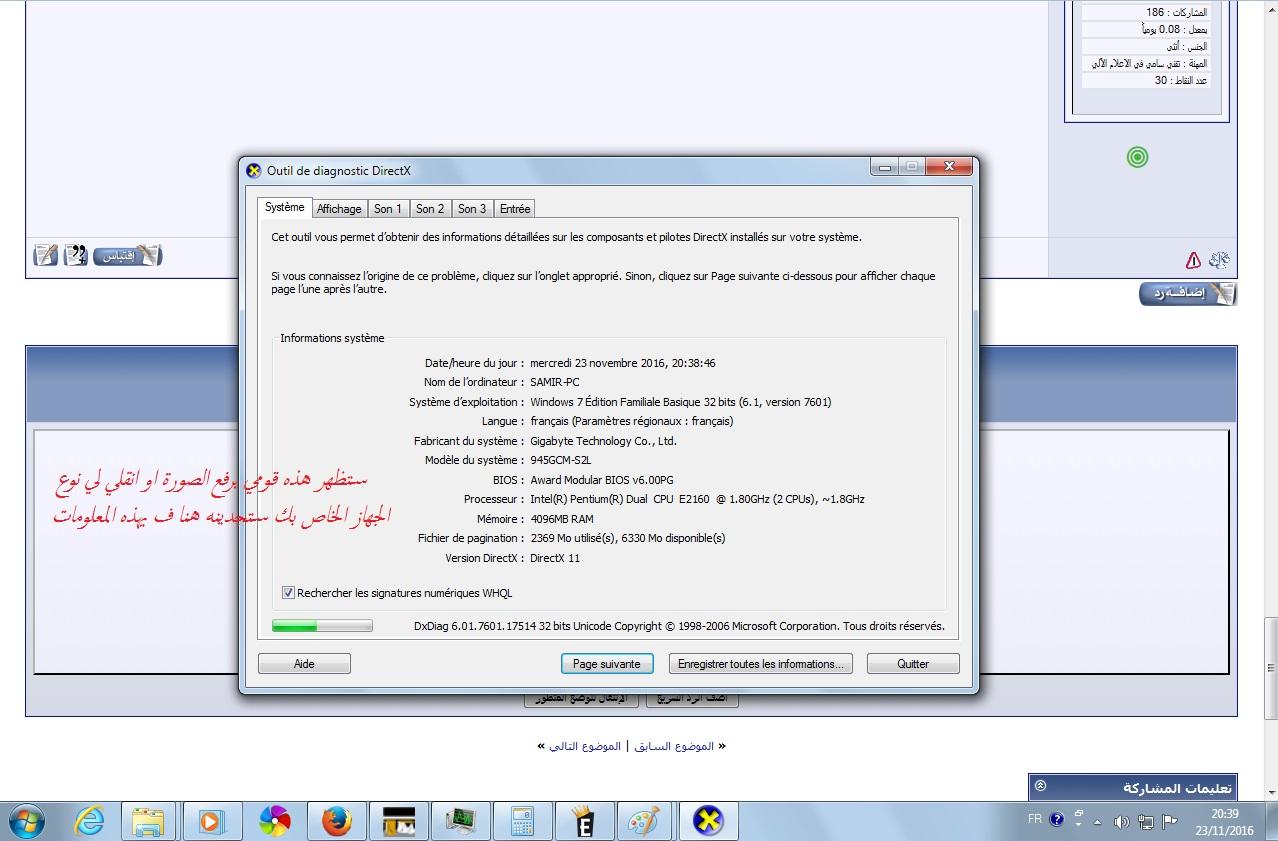This screenshot has height=841, width=1278.
Task: Click the green online status icon
Action: pos(1137,157)
